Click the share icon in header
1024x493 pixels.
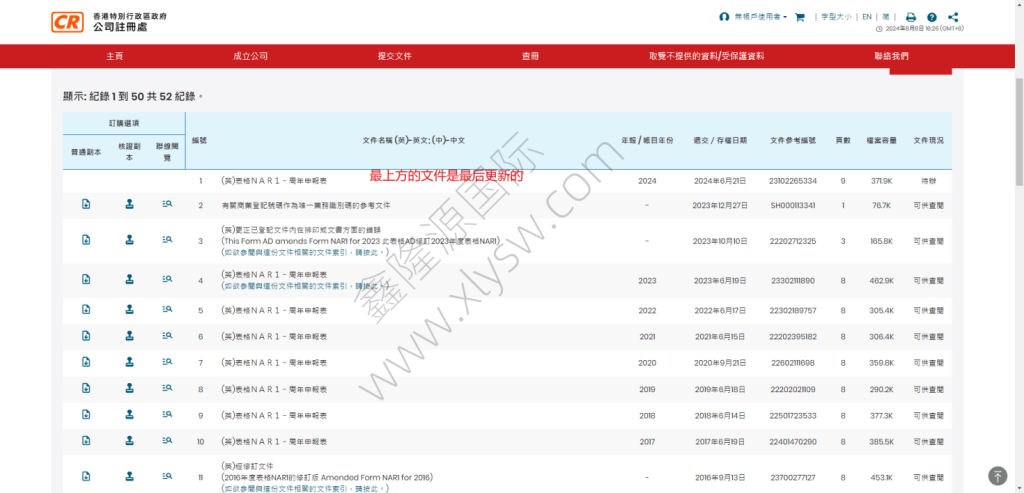953,17
